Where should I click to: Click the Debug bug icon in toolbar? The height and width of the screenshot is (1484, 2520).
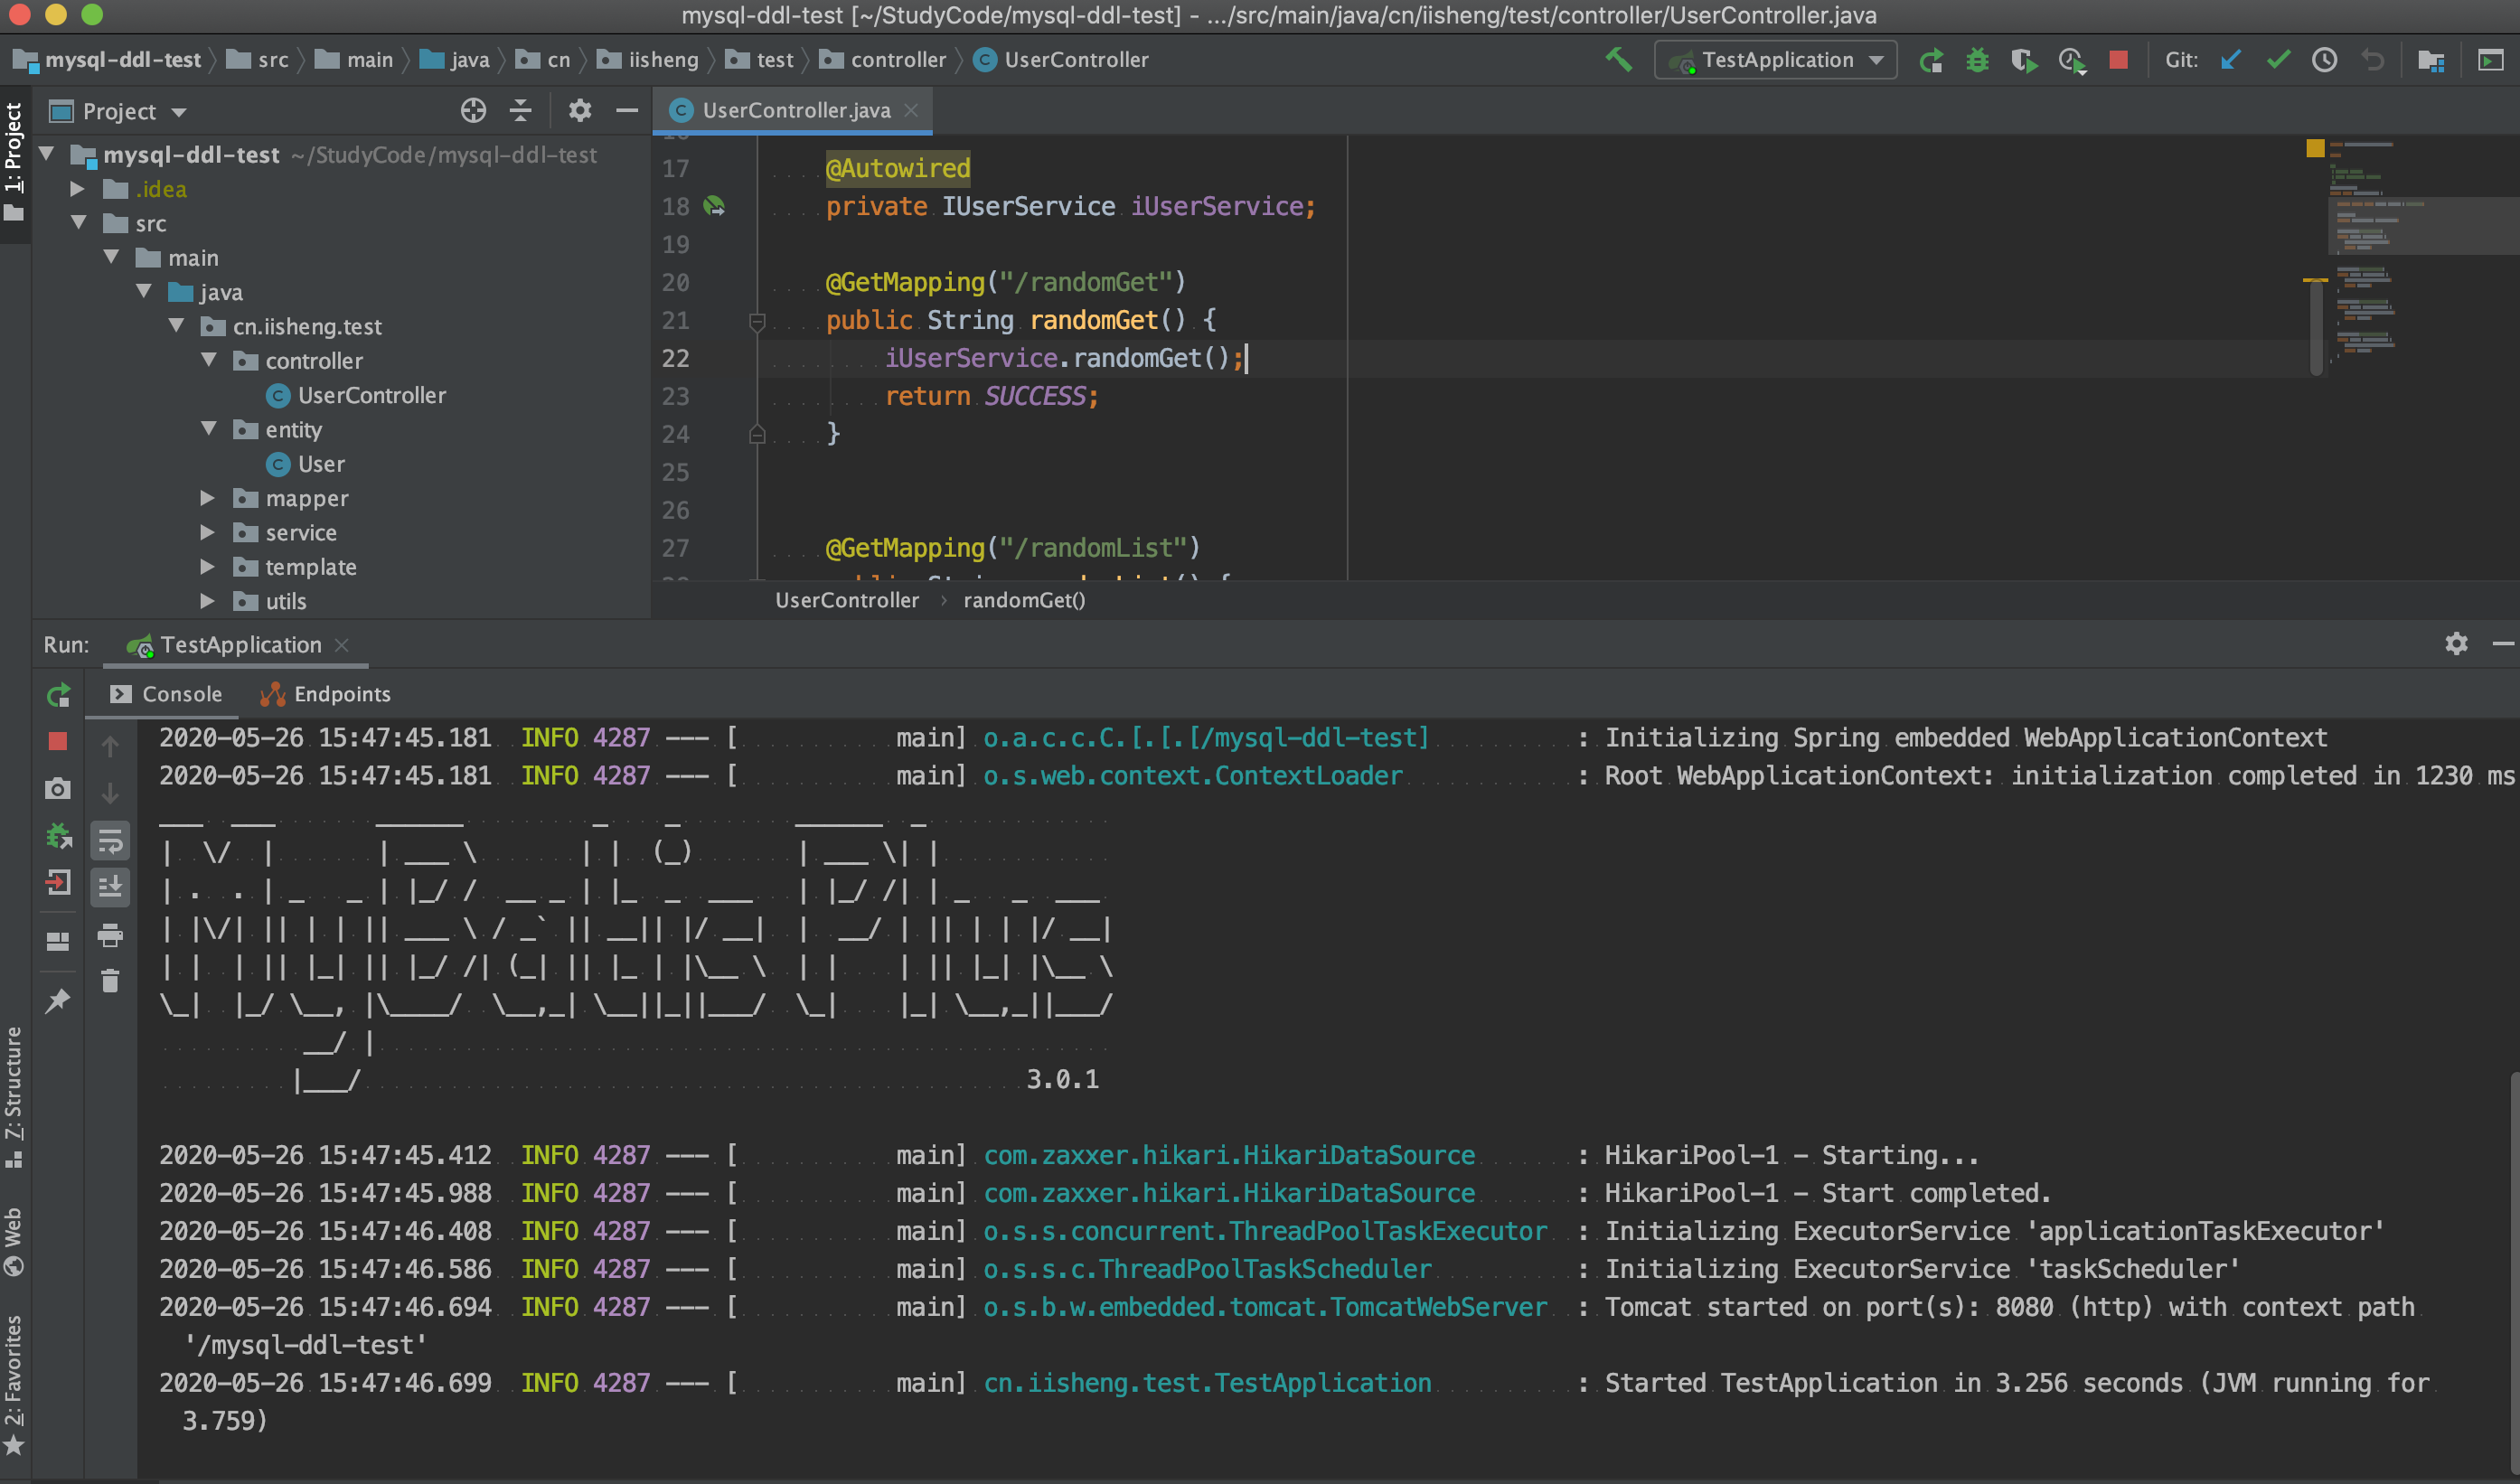click(1976, 60)
